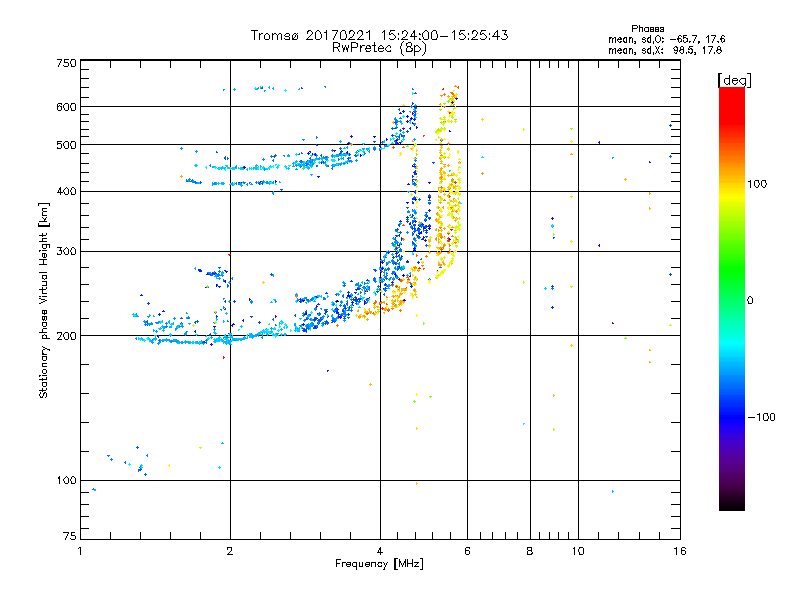
Task: Click the y-axis '300' tick label
Action: [x=66, y=252]
